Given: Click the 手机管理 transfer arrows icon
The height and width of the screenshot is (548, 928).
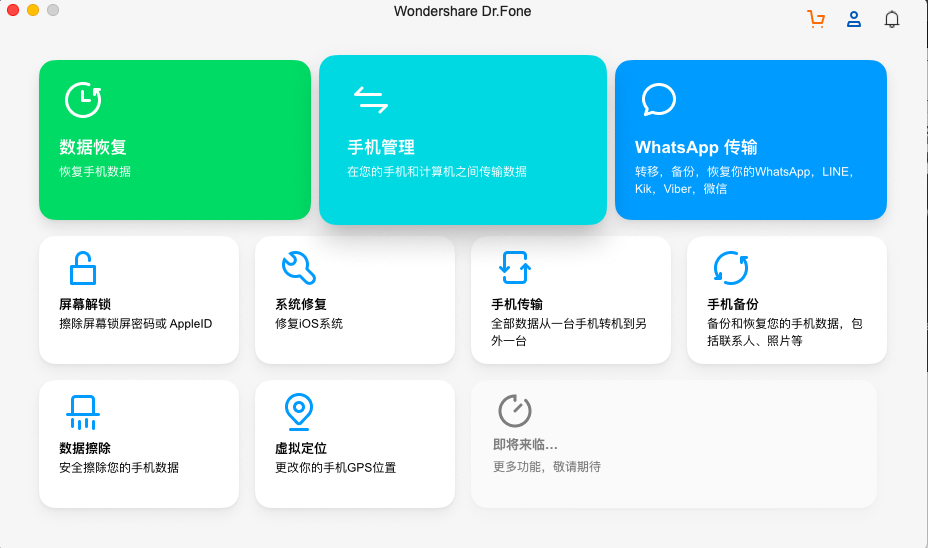Looking at the screenshot, I should point(370,99).
